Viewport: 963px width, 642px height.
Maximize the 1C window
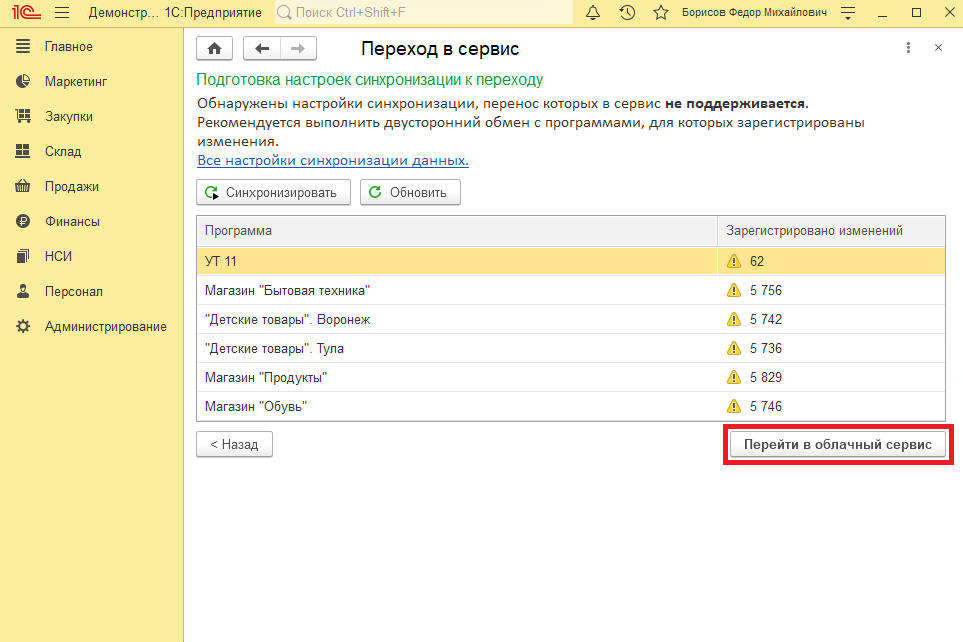click(x=916, y=12)
